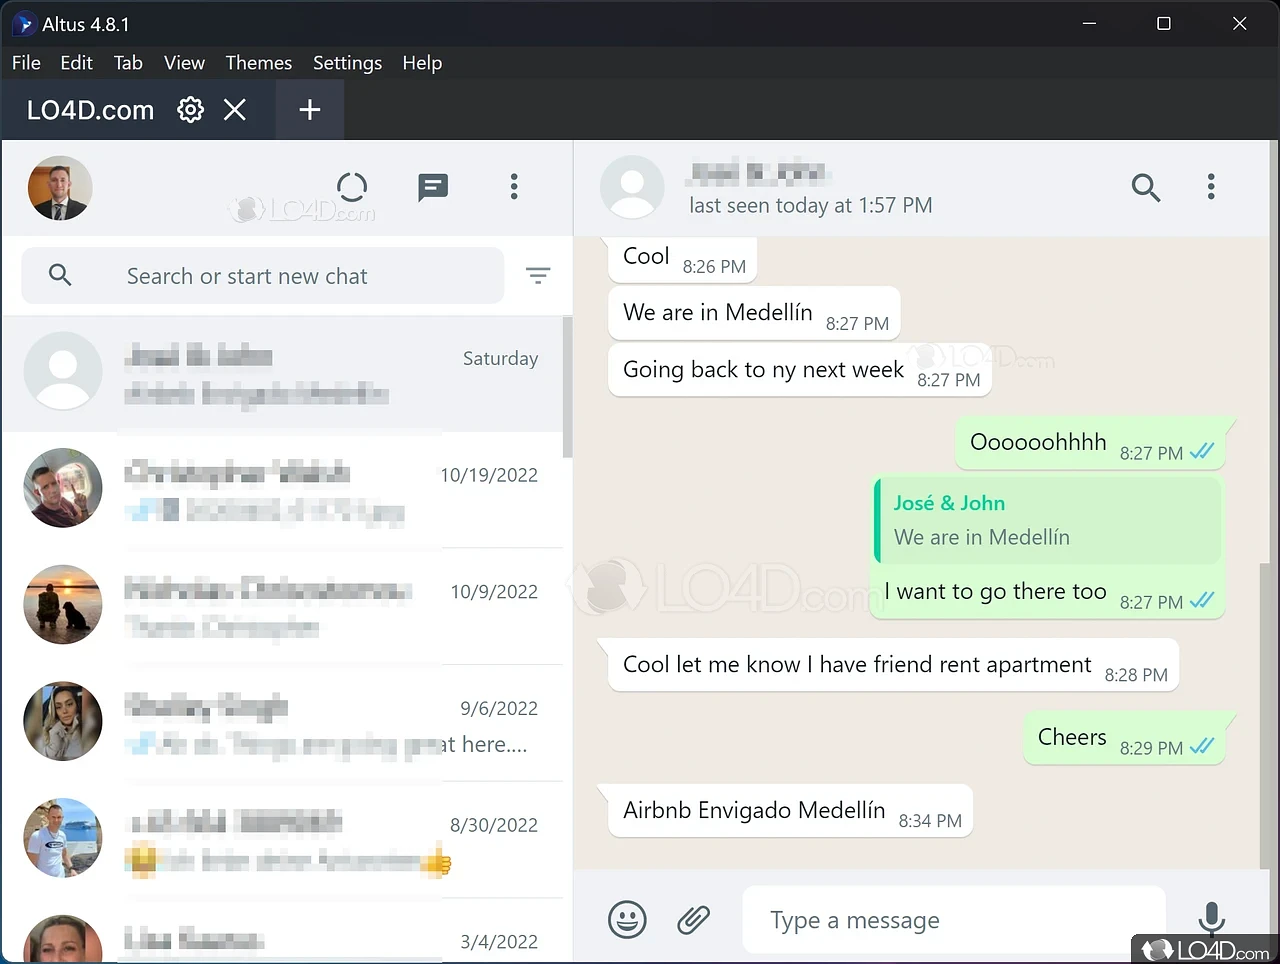The width and height of the screenshot is (1280, 964).
Task: Click the 'Going back to ny next week' message
Action: tap(800, 371)
